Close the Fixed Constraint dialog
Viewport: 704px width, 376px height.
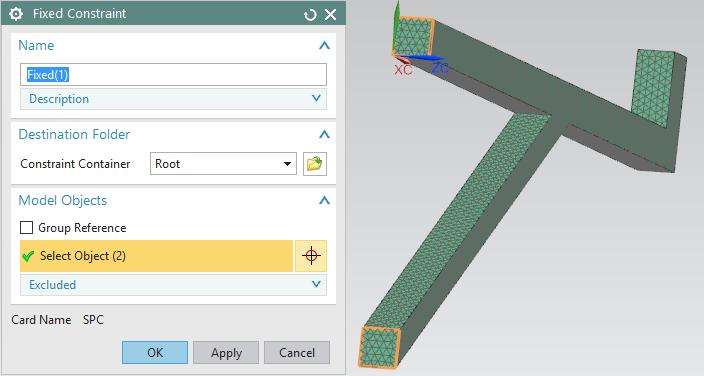coord(330,14)
